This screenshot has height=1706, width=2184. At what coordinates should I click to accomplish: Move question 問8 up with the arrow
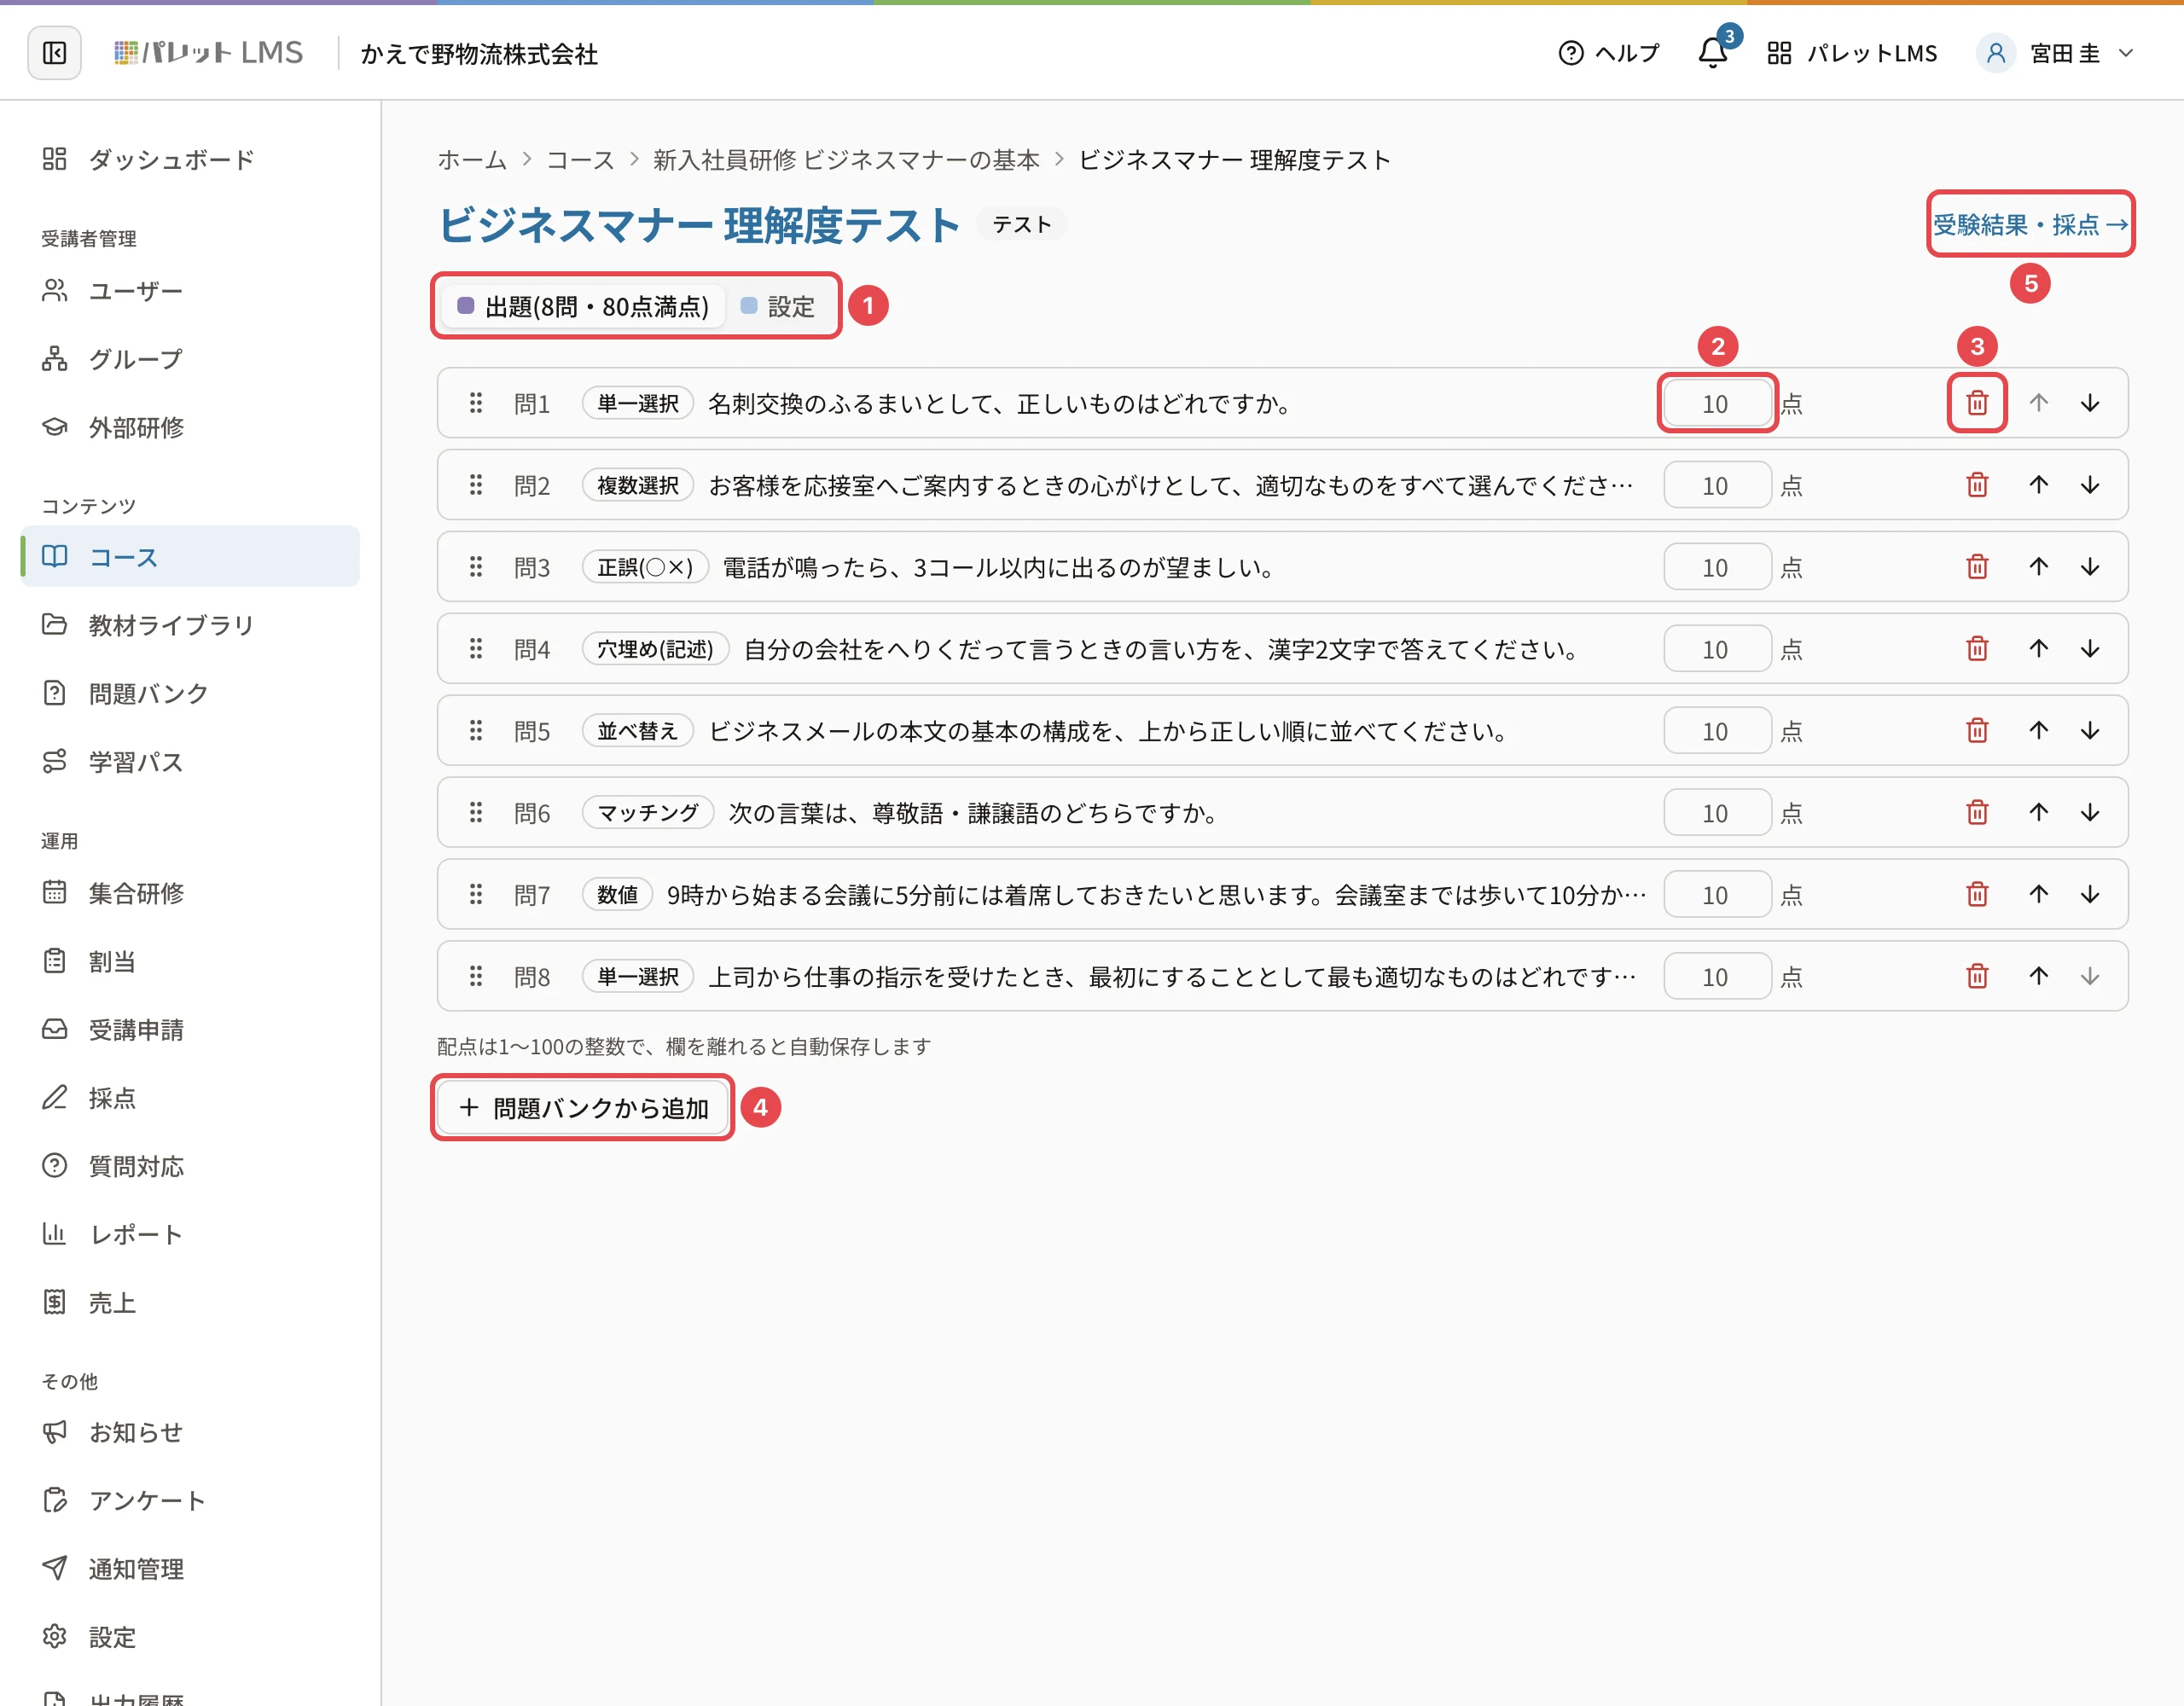coord(2038,976)
